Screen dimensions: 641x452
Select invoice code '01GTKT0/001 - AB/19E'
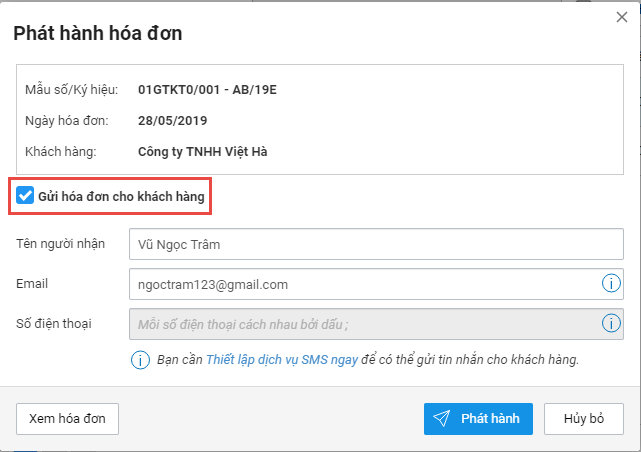207,90
